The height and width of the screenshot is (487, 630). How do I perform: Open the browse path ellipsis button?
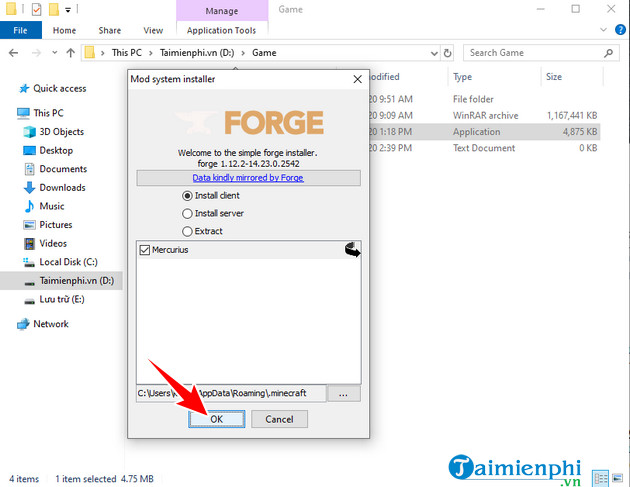pyautogui.click(x=344, y=394)
